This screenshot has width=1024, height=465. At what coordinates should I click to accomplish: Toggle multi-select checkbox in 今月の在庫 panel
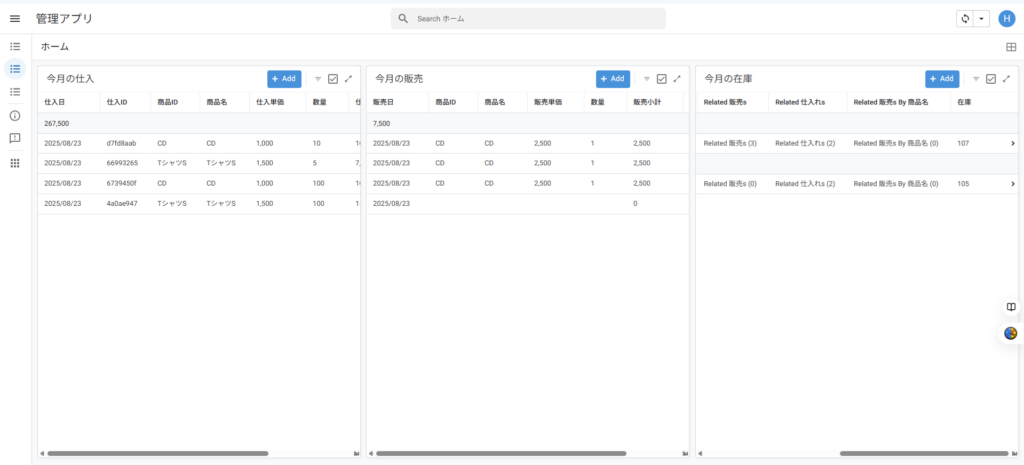[x=991, y=79]
